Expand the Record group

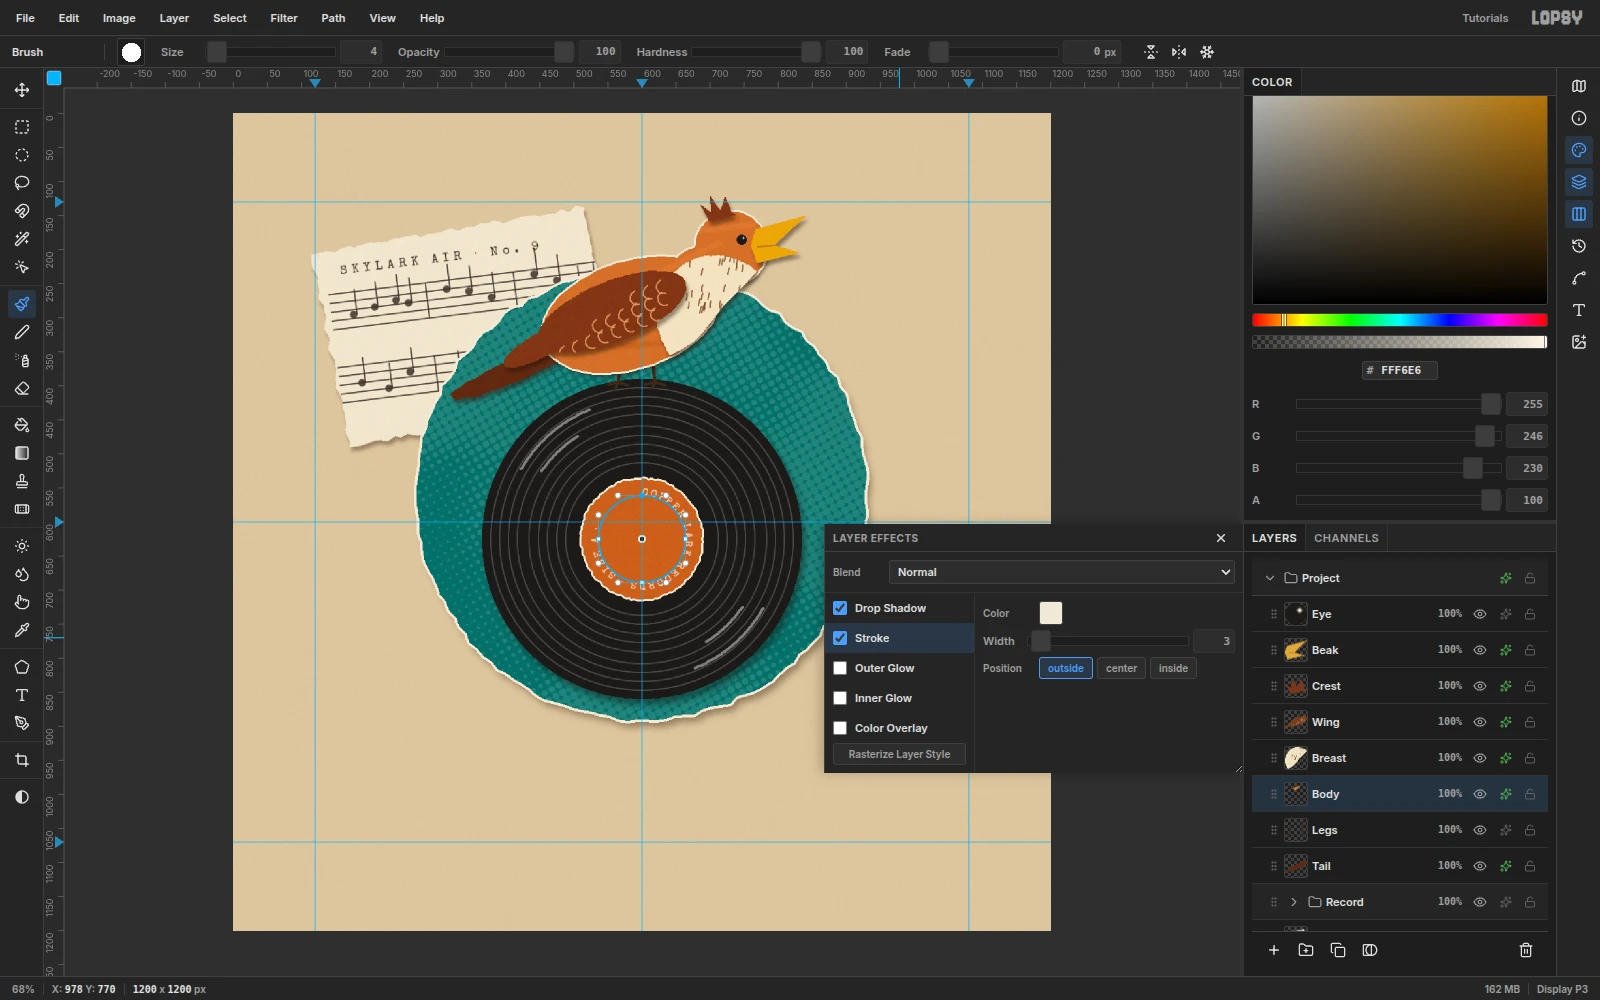pyautogui.click(x=1294, y=902)
